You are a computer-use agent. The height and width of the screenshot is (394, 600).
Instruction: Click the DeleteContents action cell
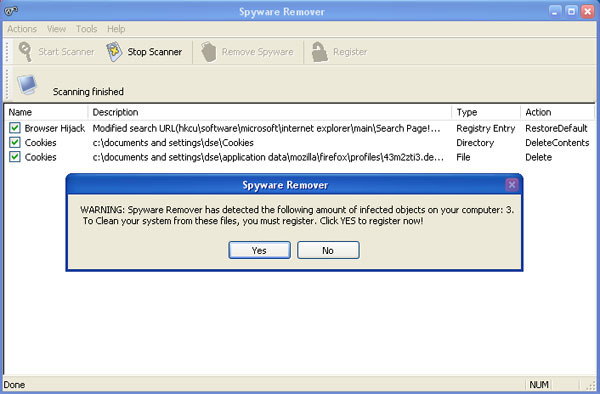click(x=557, y=143)
